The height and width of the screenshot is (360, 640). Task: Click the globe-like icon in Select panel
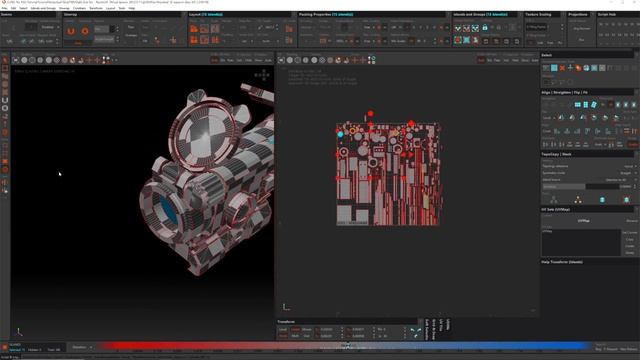pos(586,68)
